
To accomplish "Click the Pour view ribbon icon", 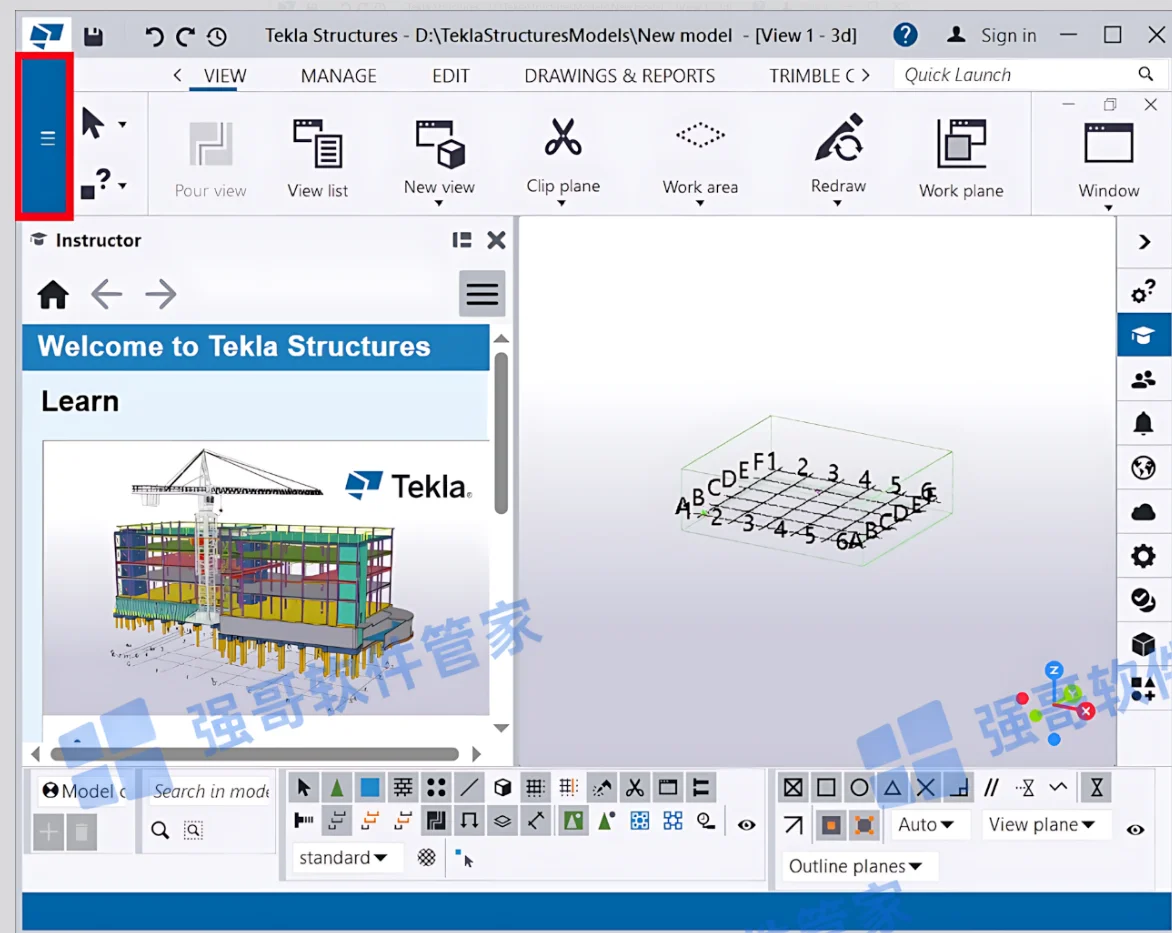I will [210, 158].
